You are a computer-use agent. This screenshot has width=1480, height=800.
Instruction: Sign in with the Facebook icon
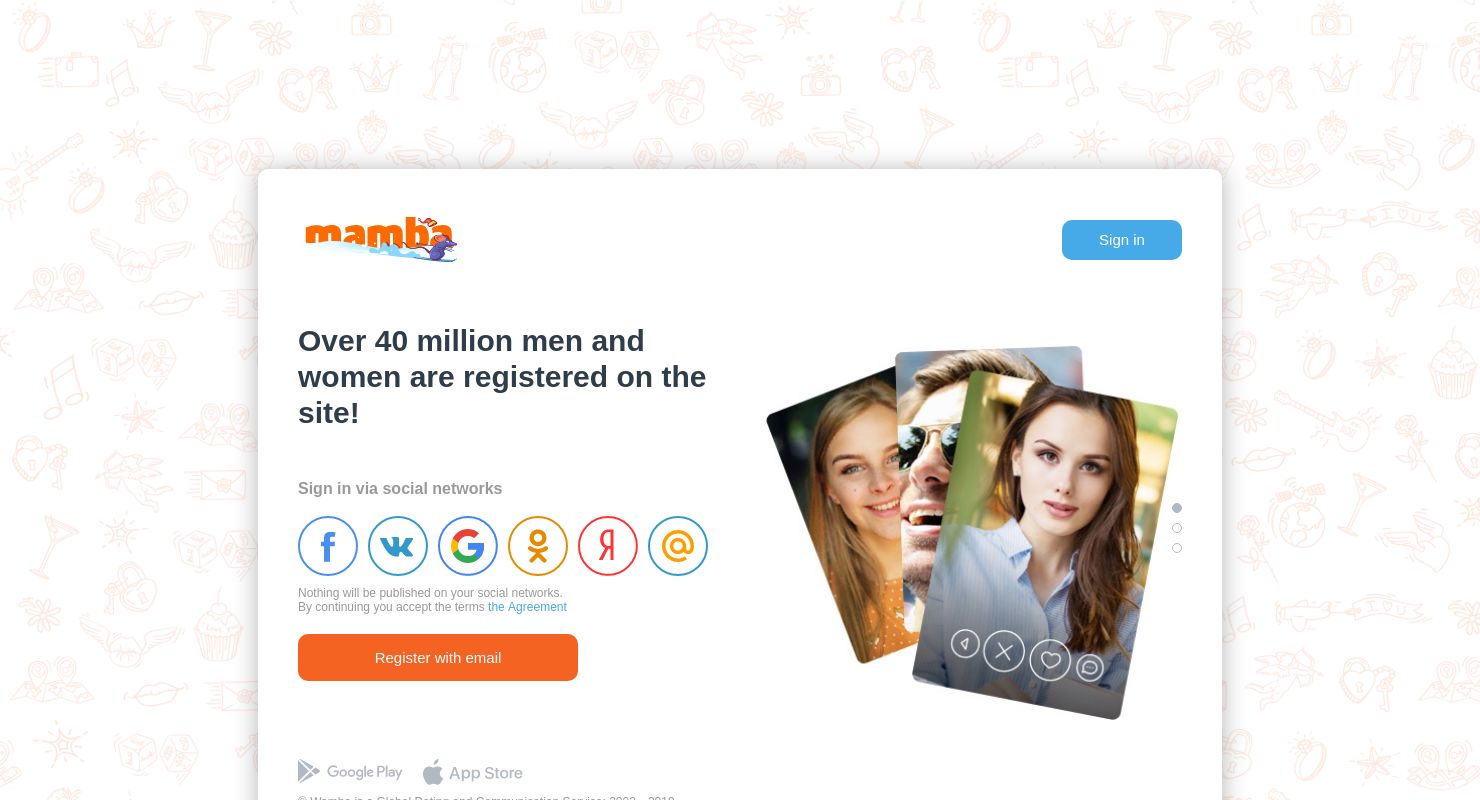pyautogui.click(x=328, y=546)
